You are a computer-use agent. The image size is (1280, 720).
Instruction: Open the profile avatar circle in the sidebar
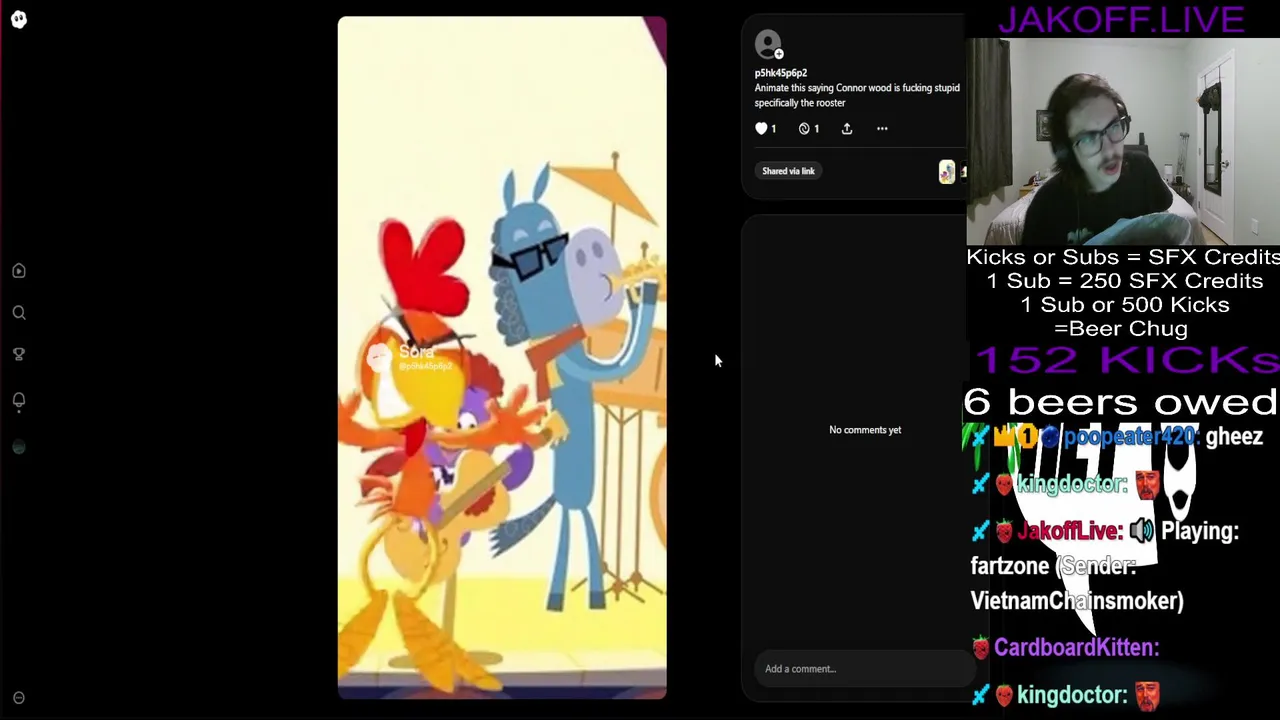19,447
